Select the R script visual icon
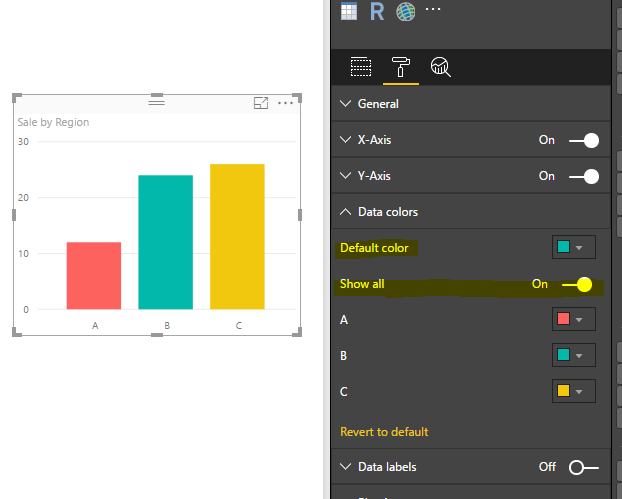The height and width of the screenshot is (499, 622). coord(377,11)
